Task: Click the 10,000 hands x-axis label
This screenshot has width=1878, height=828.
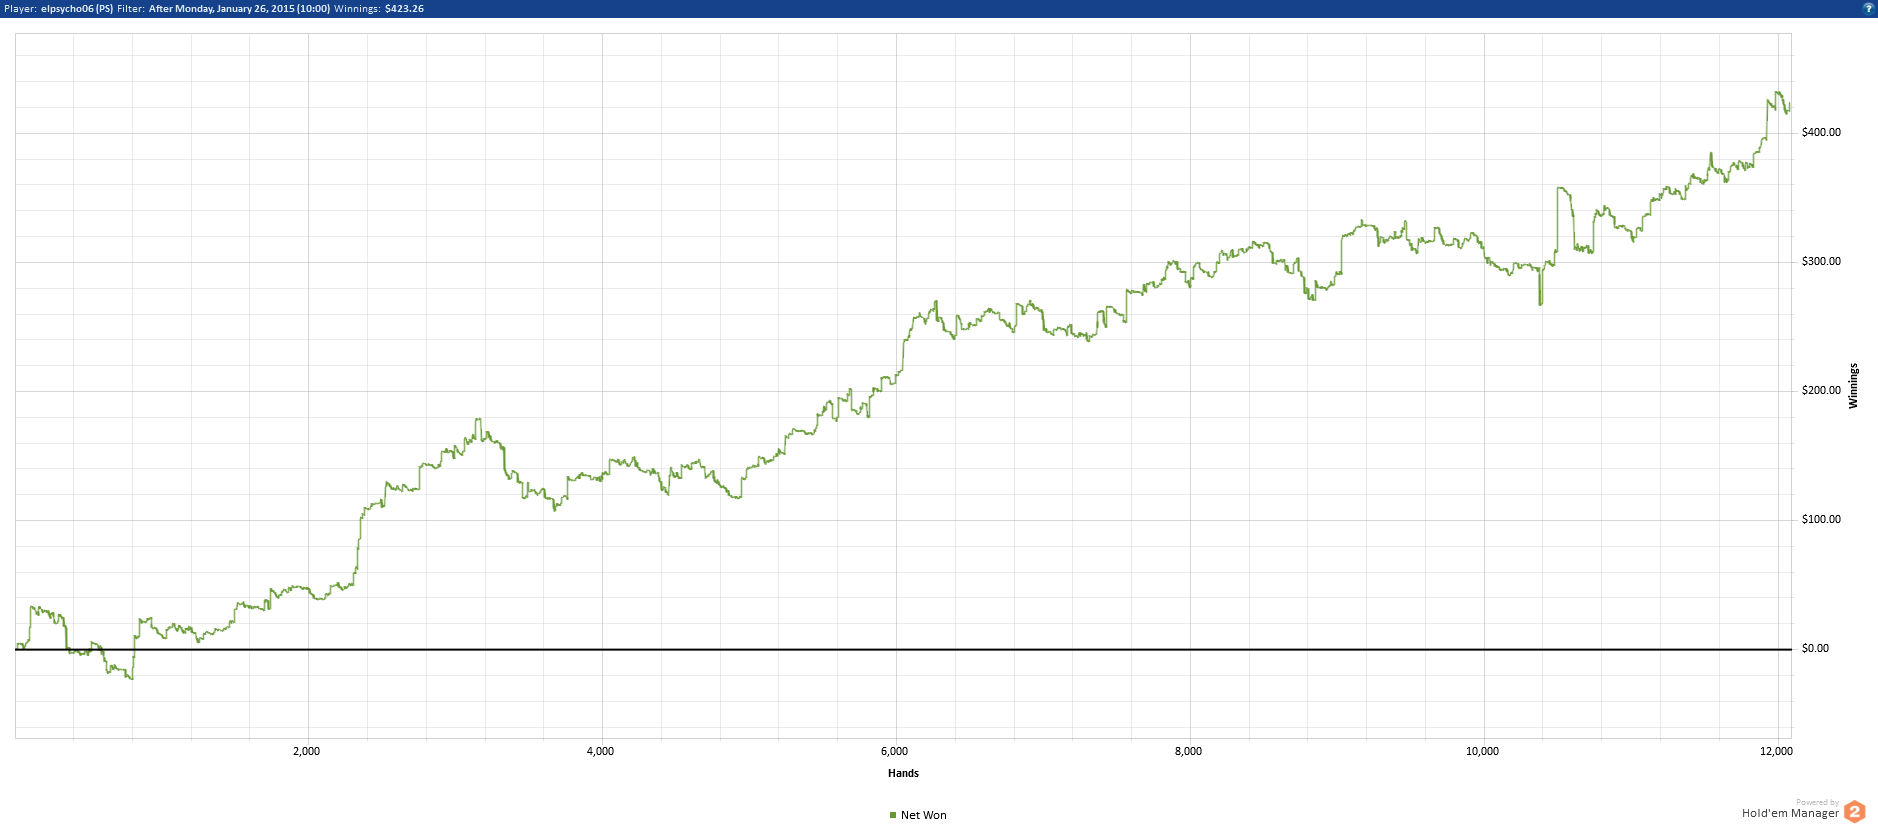Action: point(1482,751)
